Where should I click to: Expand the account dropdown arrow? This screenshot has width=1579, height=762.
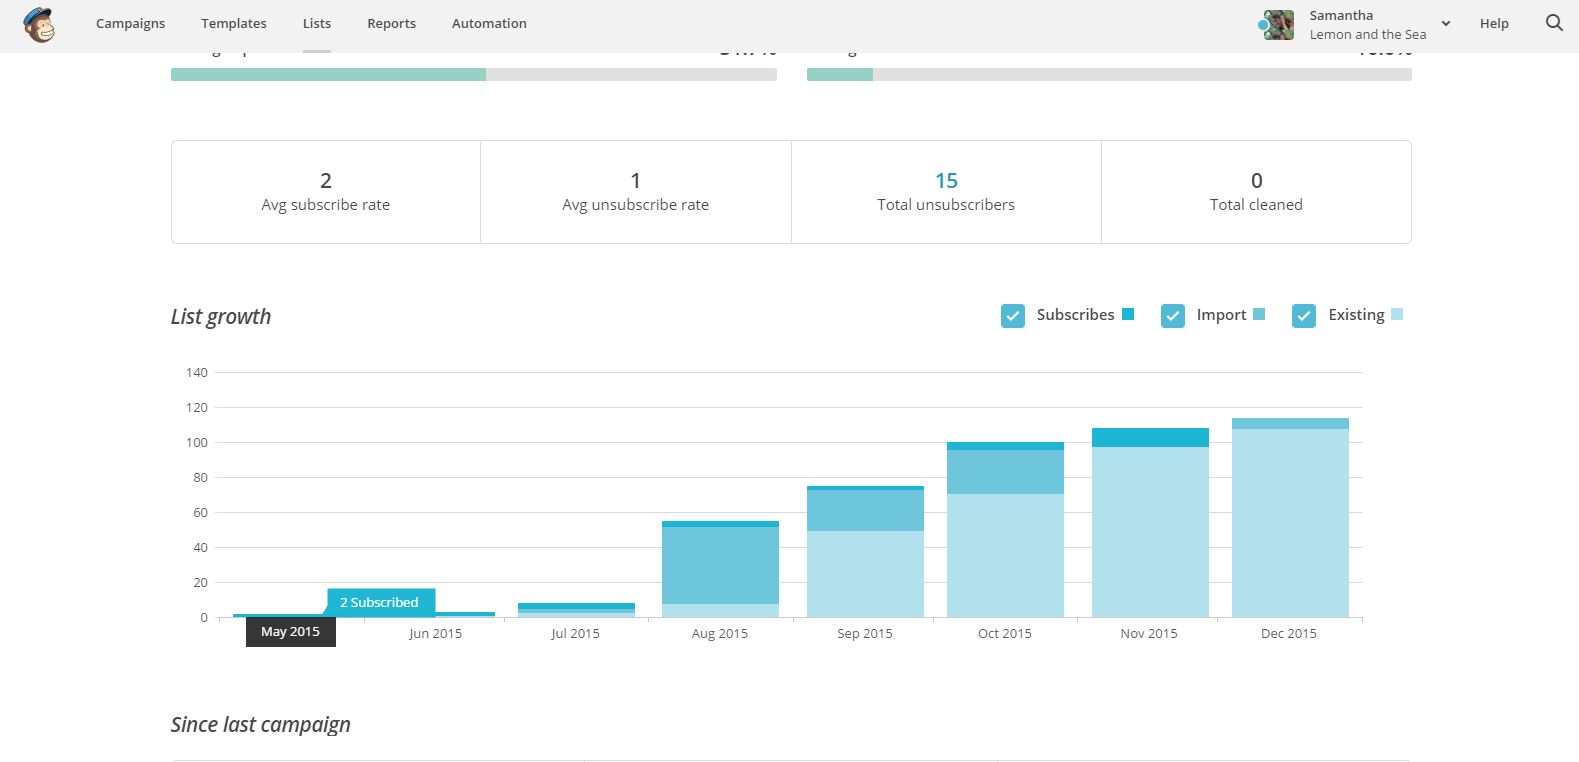pos(1446,23)
